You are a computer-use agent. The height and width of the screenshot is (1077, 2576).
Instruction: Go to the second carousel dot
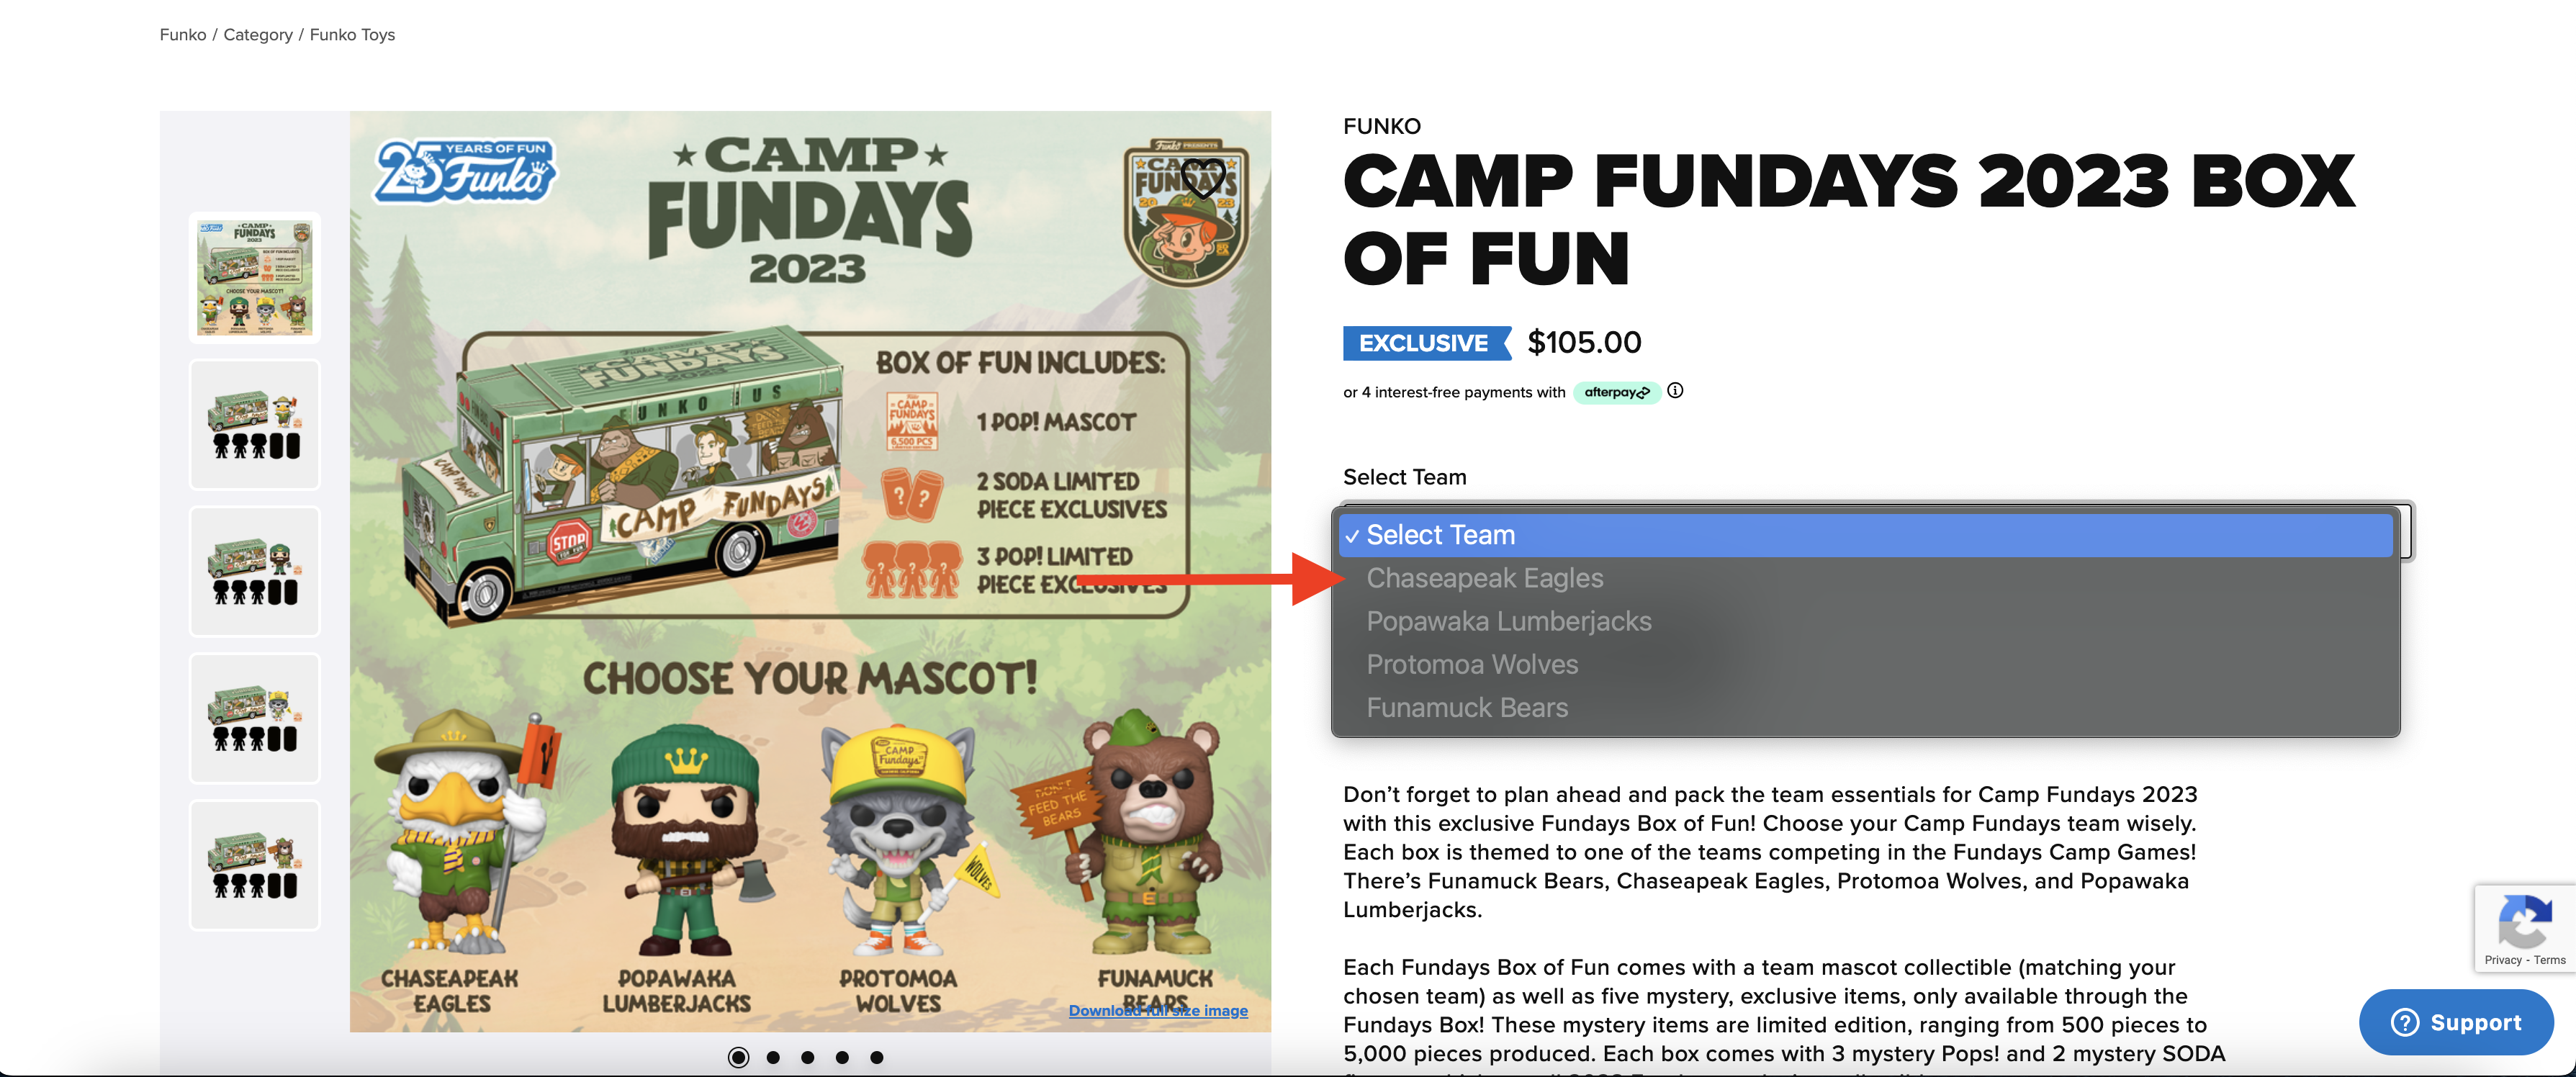pos(773,1057)
